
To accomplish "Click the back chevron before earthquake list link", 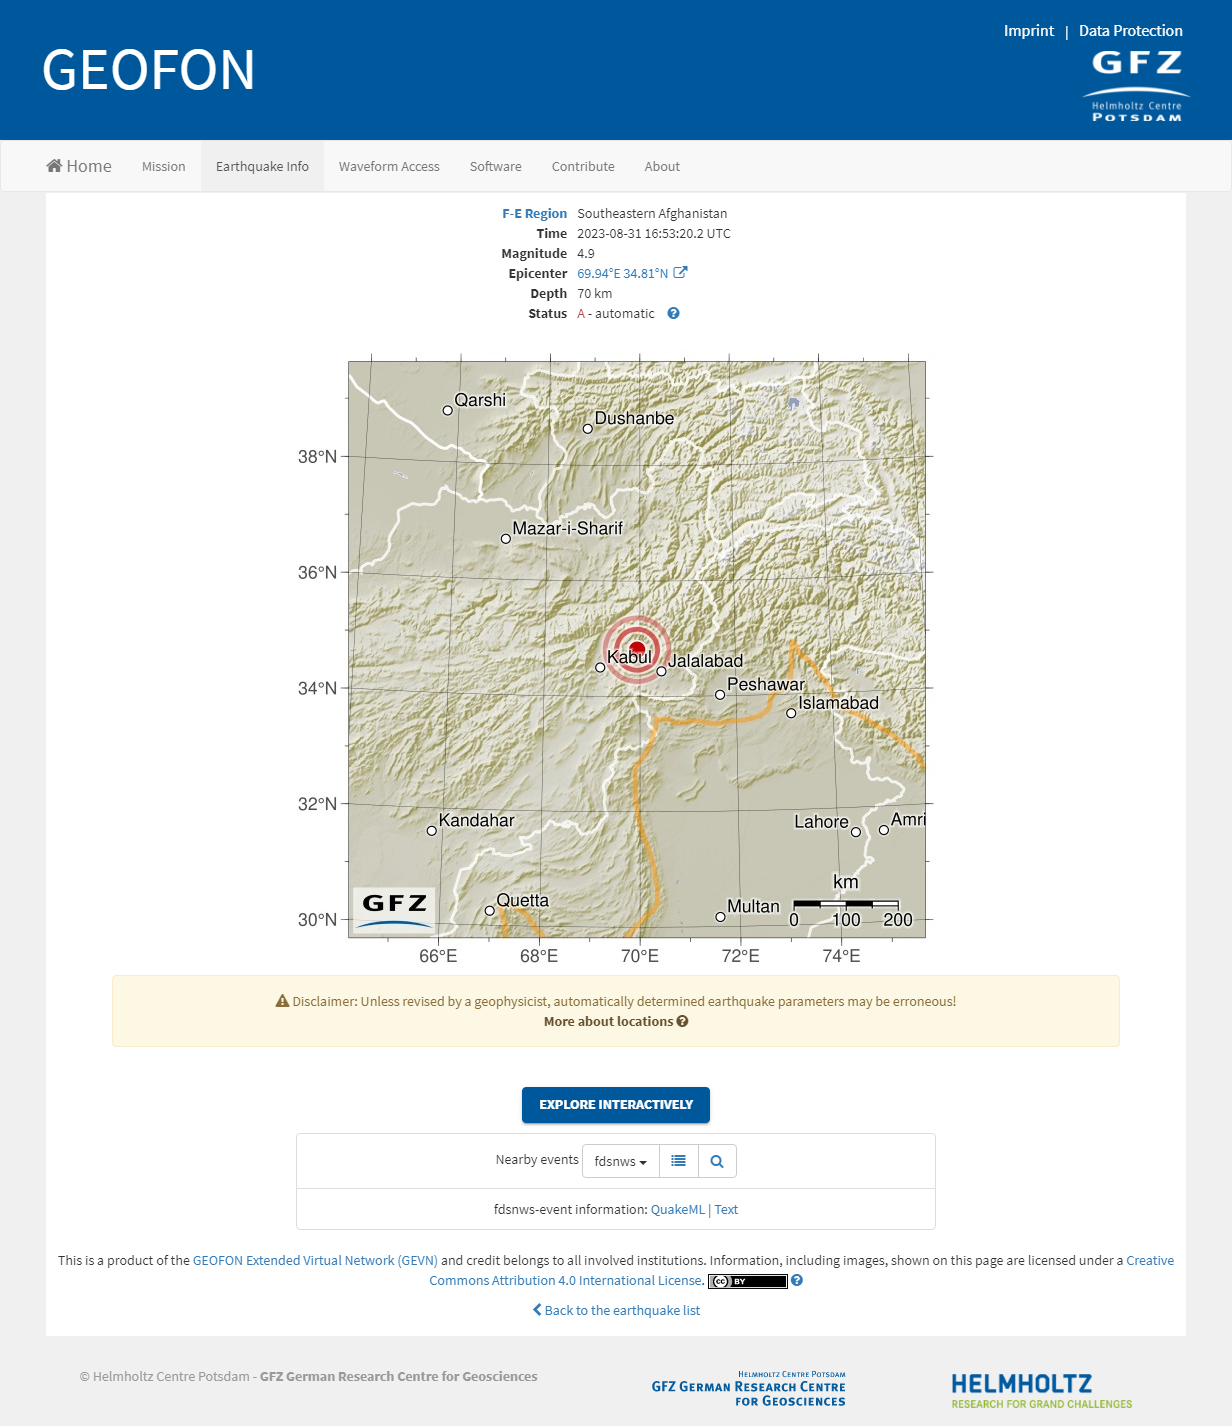I will [536, 1309].
